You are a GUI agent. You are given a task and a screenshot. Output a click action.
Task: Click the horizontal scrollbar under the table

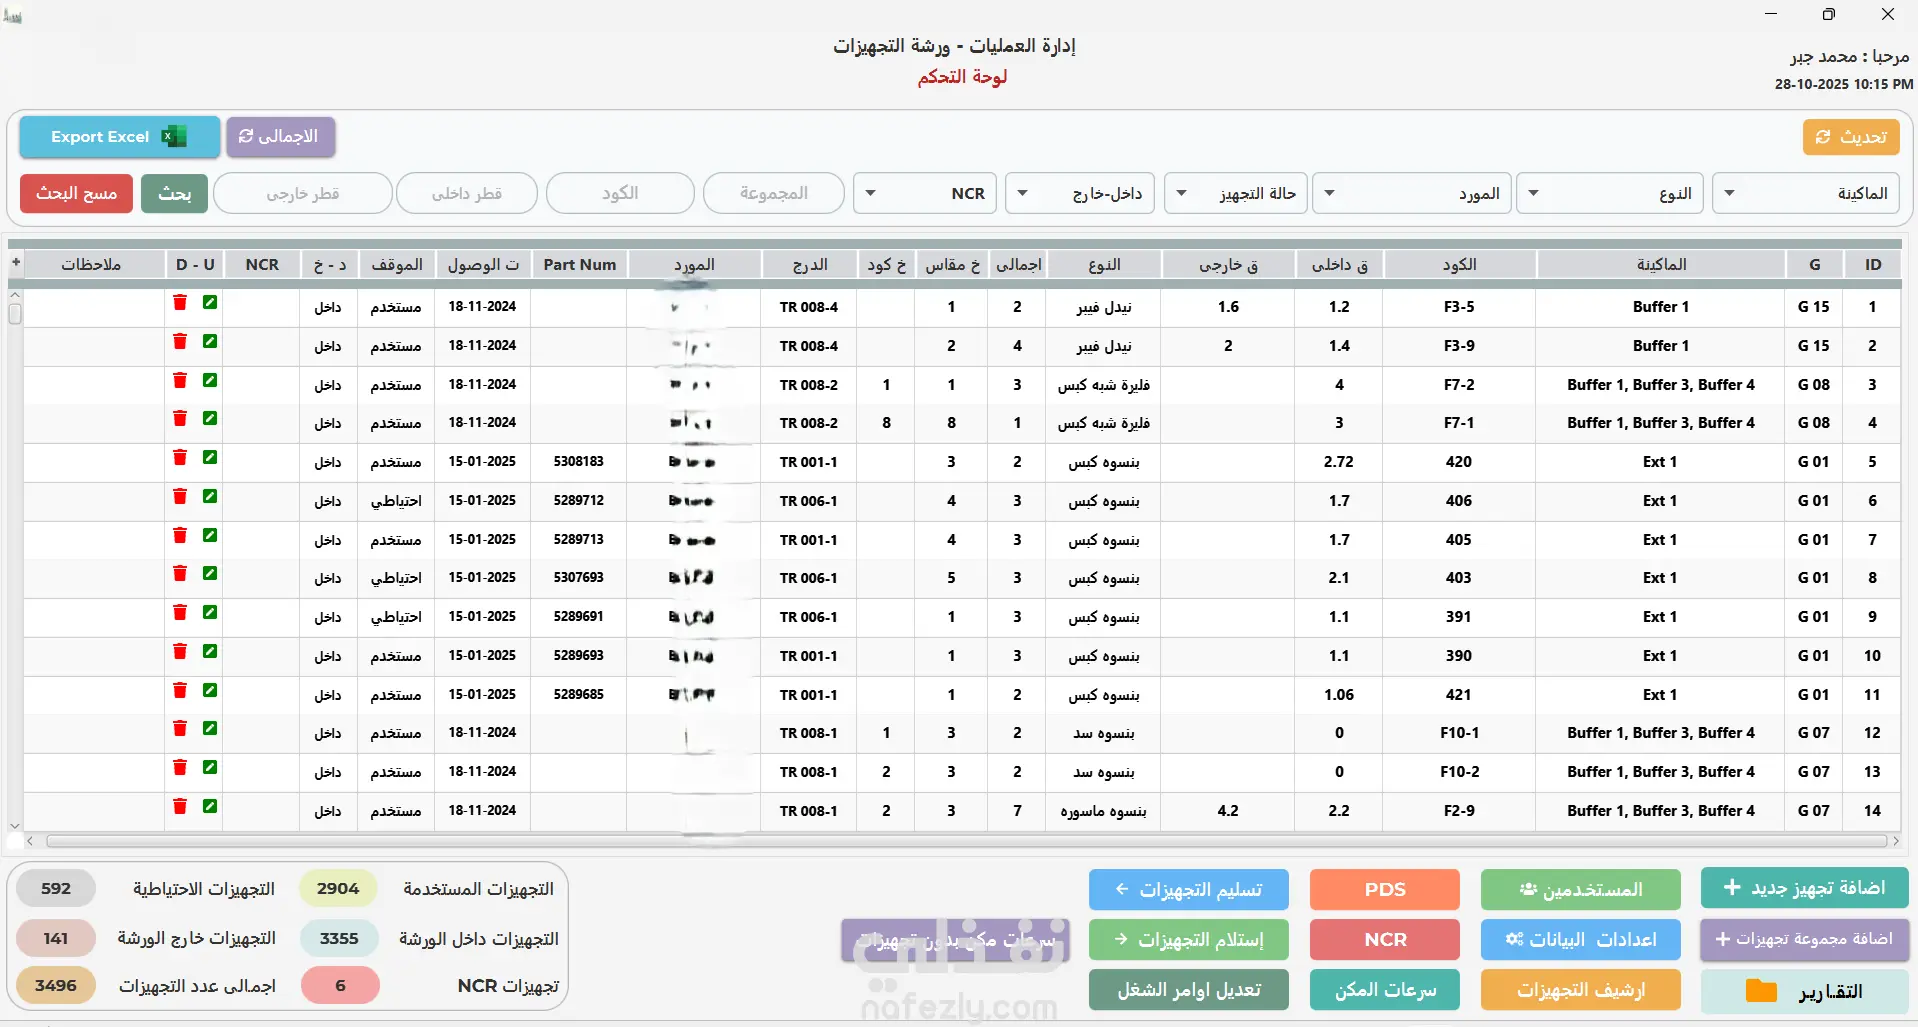pos(965,841)
